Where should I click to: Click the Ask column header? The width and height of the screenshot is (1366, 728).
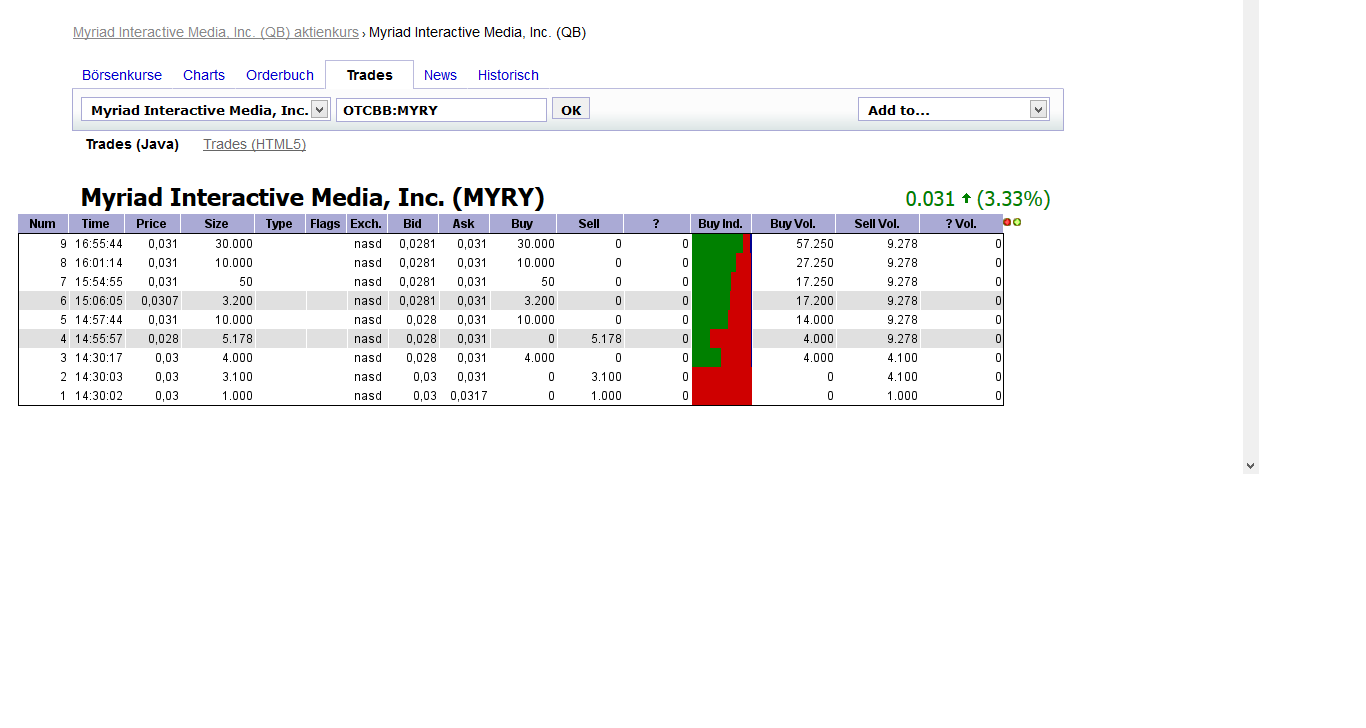(464, 224)
